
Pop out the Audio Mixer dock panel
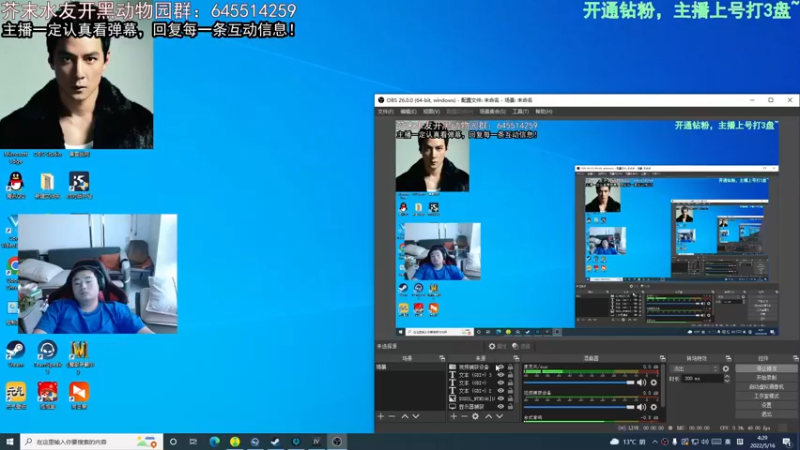tap(662, 358)
